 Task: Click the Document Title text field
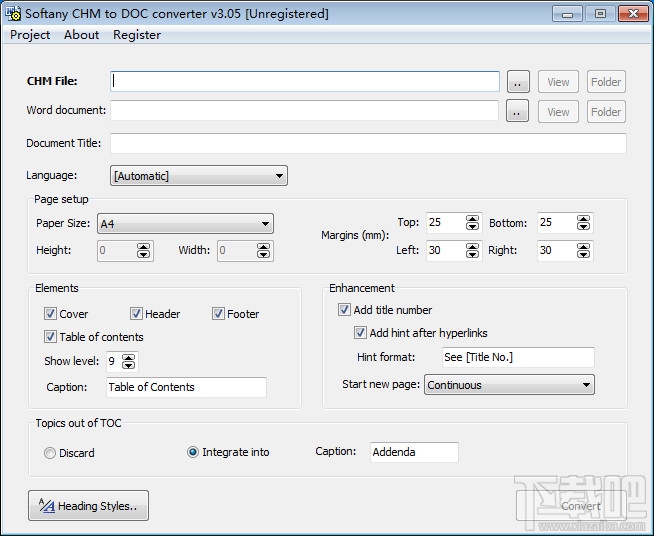(x=368, y=143)
